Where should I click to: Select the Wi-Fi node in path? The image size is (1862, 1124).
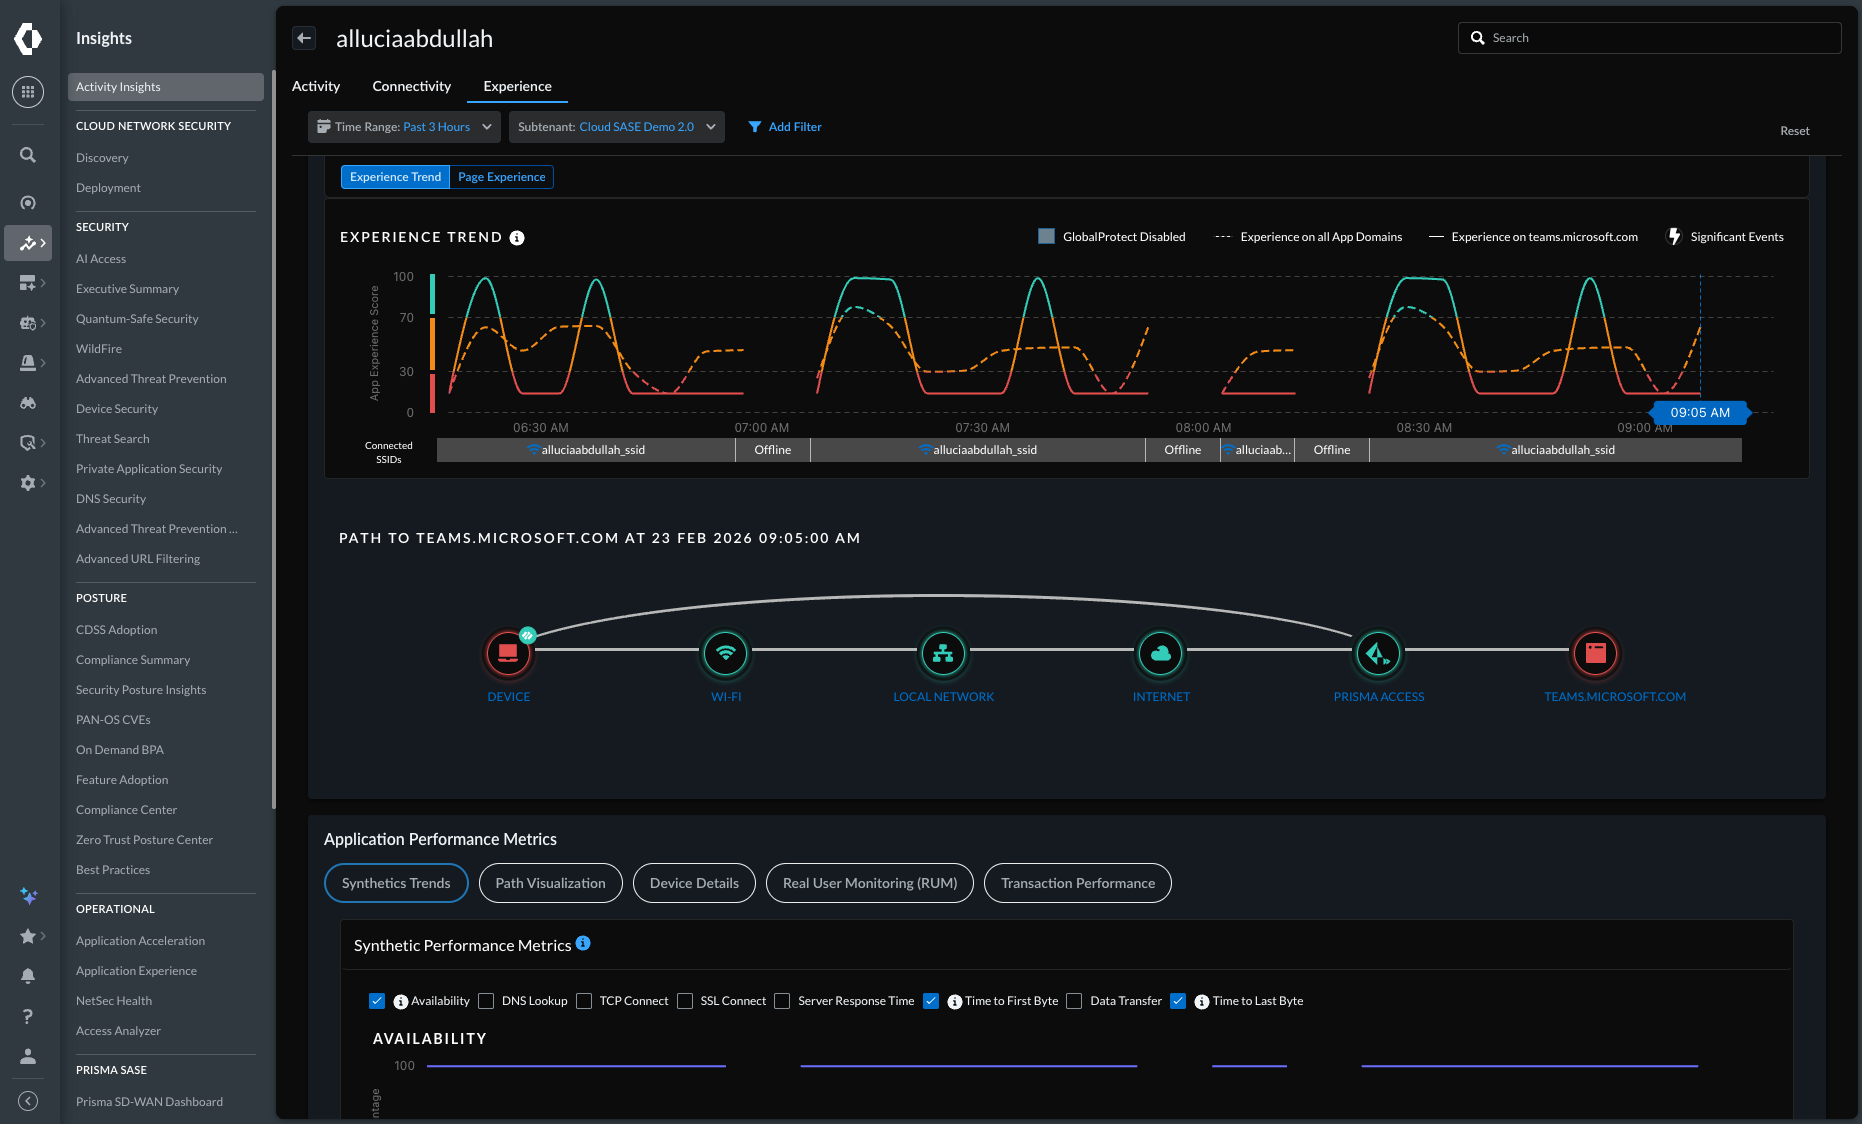click(726, 653)
